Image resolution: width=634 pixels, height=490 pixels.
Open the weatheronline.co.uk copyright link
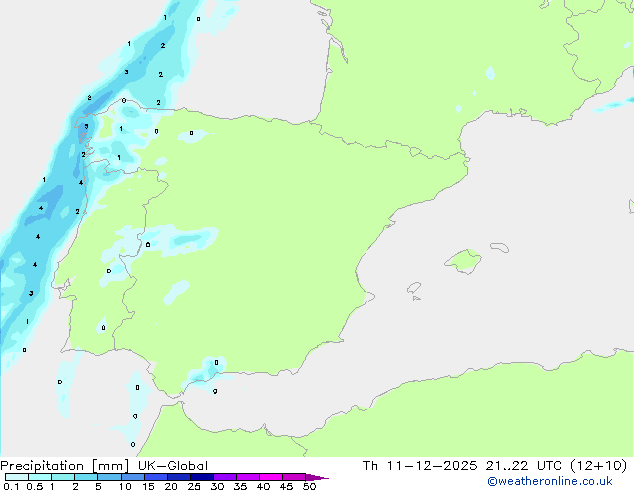point(550,481)
